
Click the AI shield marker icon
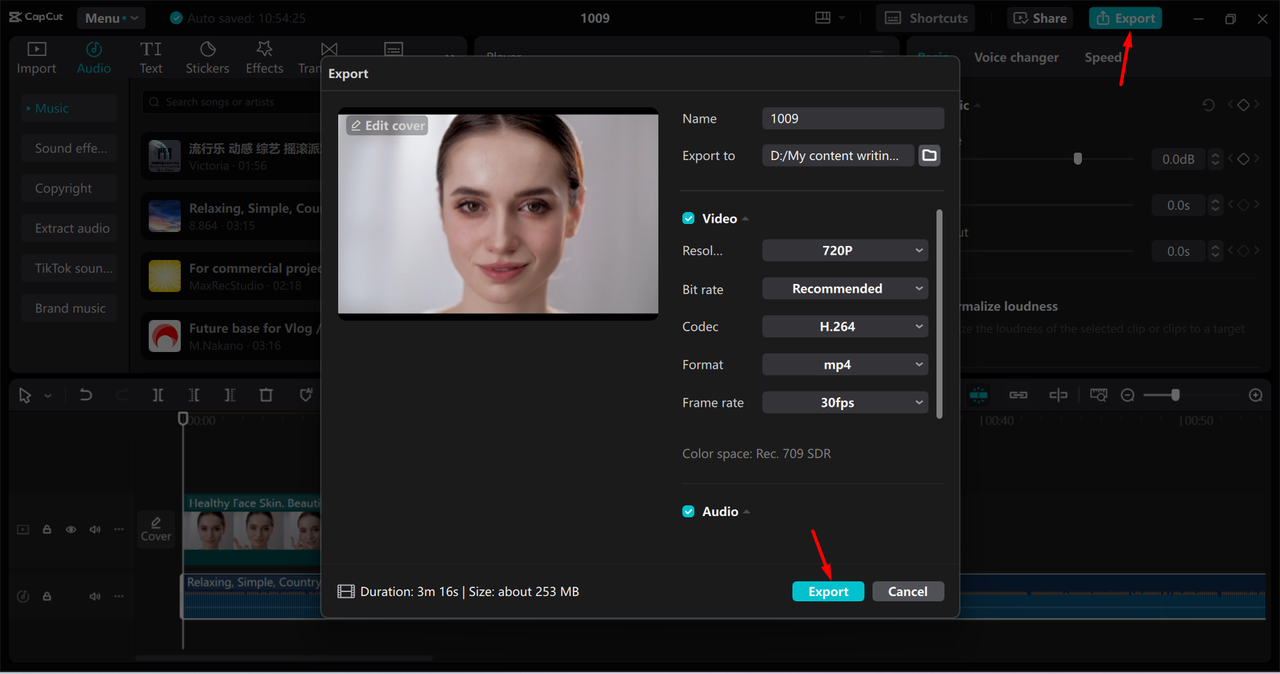click(306, 395)
